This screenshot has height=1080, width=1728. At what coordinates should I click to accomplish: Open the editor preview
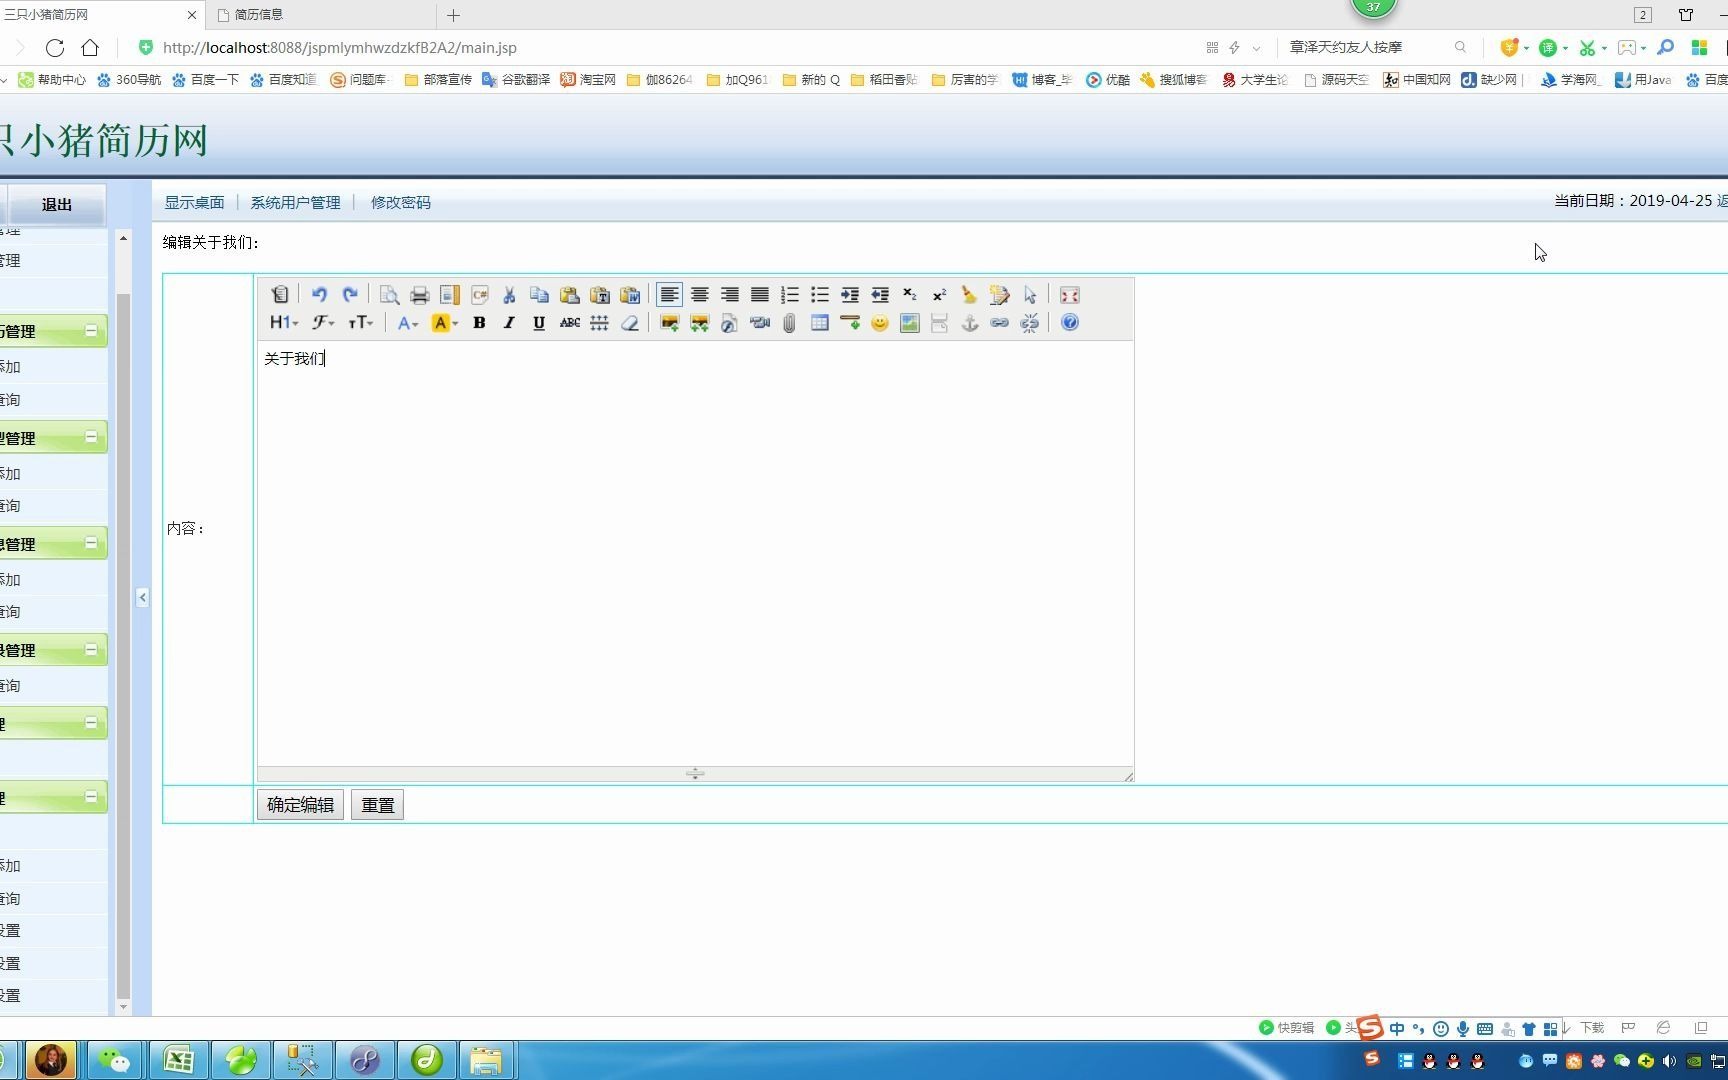pyautogui.click(x=389, y=295)
